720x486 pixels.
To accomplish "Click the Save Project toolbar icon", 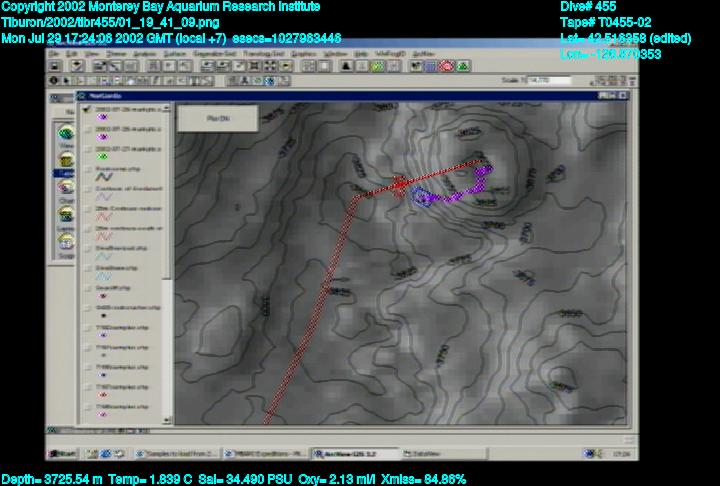I will click(x=54, y=66).
